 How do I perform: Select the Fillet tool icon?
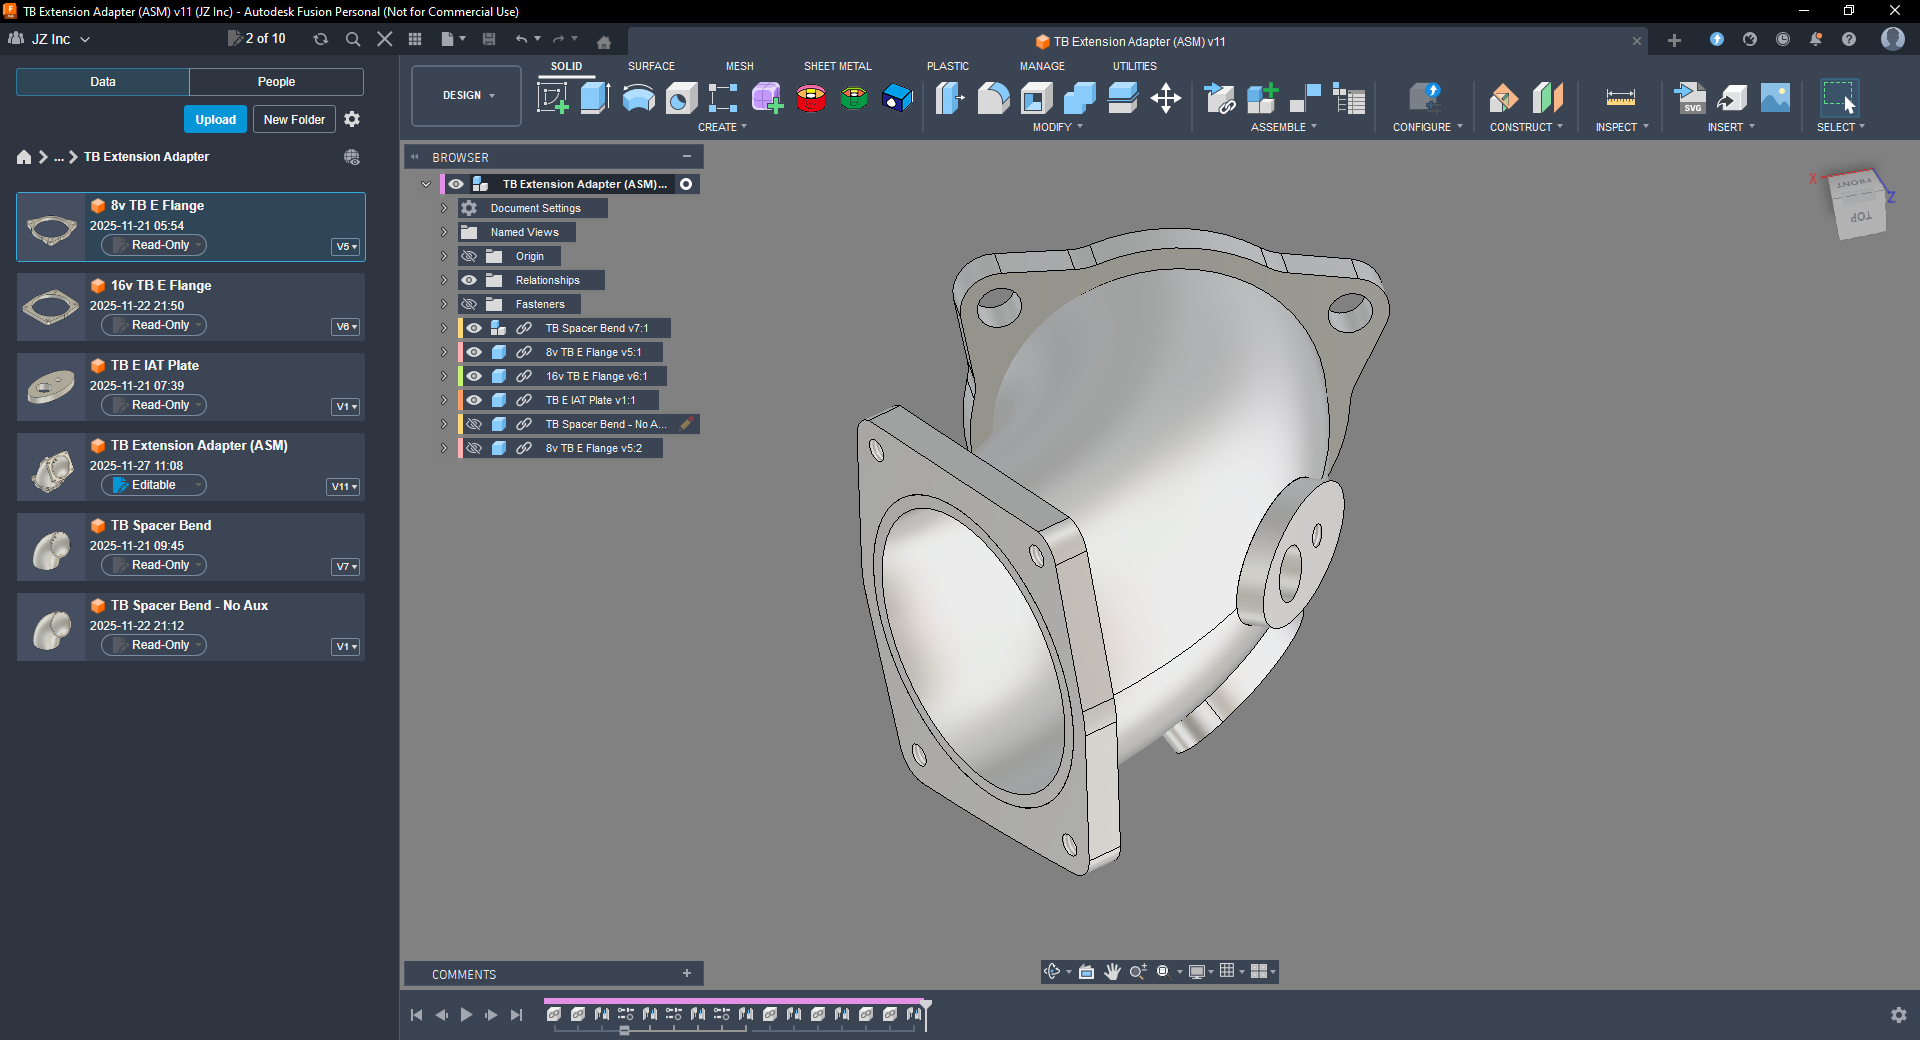click(993, 98)
